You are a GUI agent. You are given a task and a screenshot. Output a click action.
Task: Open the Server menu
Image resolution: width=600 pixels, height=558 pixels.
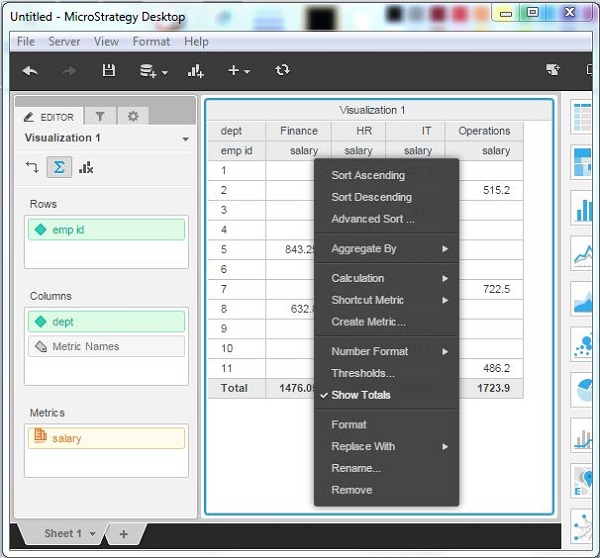tap(64, 41)
